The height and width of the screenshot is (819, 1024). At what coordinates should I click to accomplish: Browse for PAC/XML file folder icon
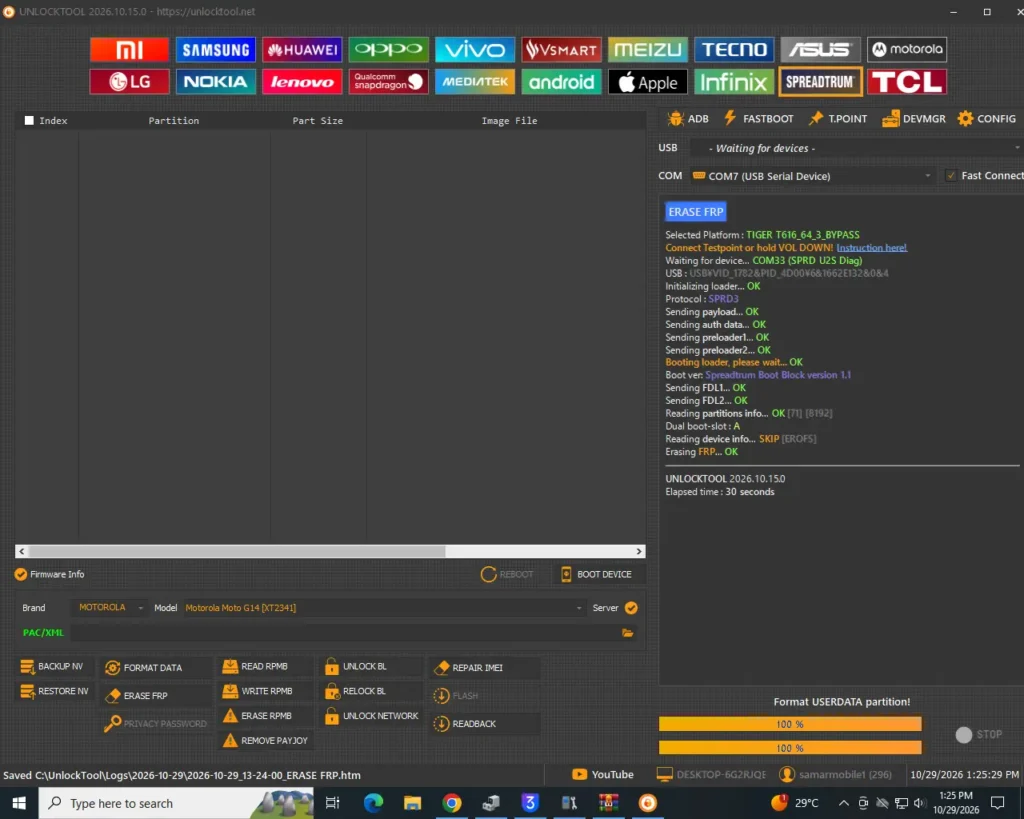(x=628, y=633)
